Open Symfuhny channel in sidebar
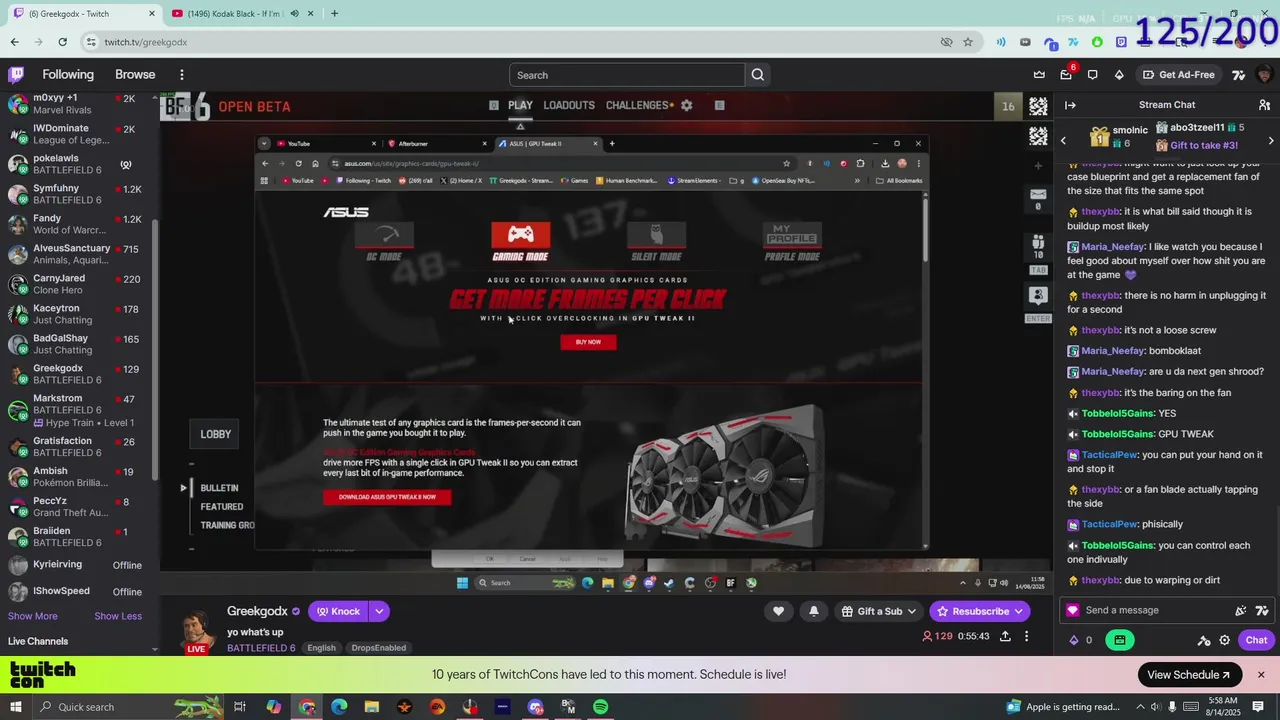This screenshot has height=720, width=1280. (x=78, y=194)
